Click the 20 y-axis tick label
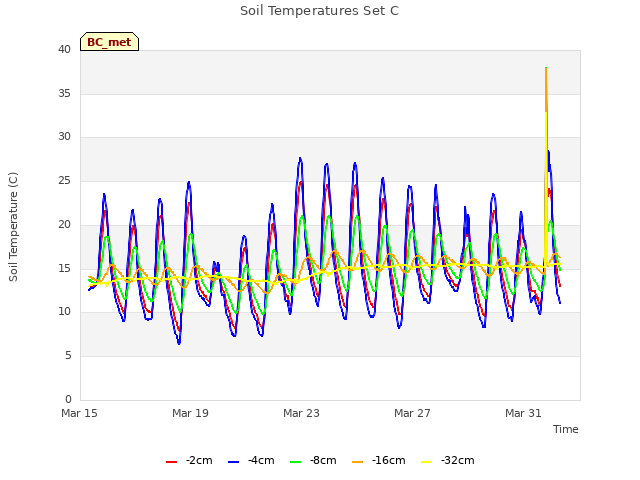640x480 pixels. (x=64, y=224)
